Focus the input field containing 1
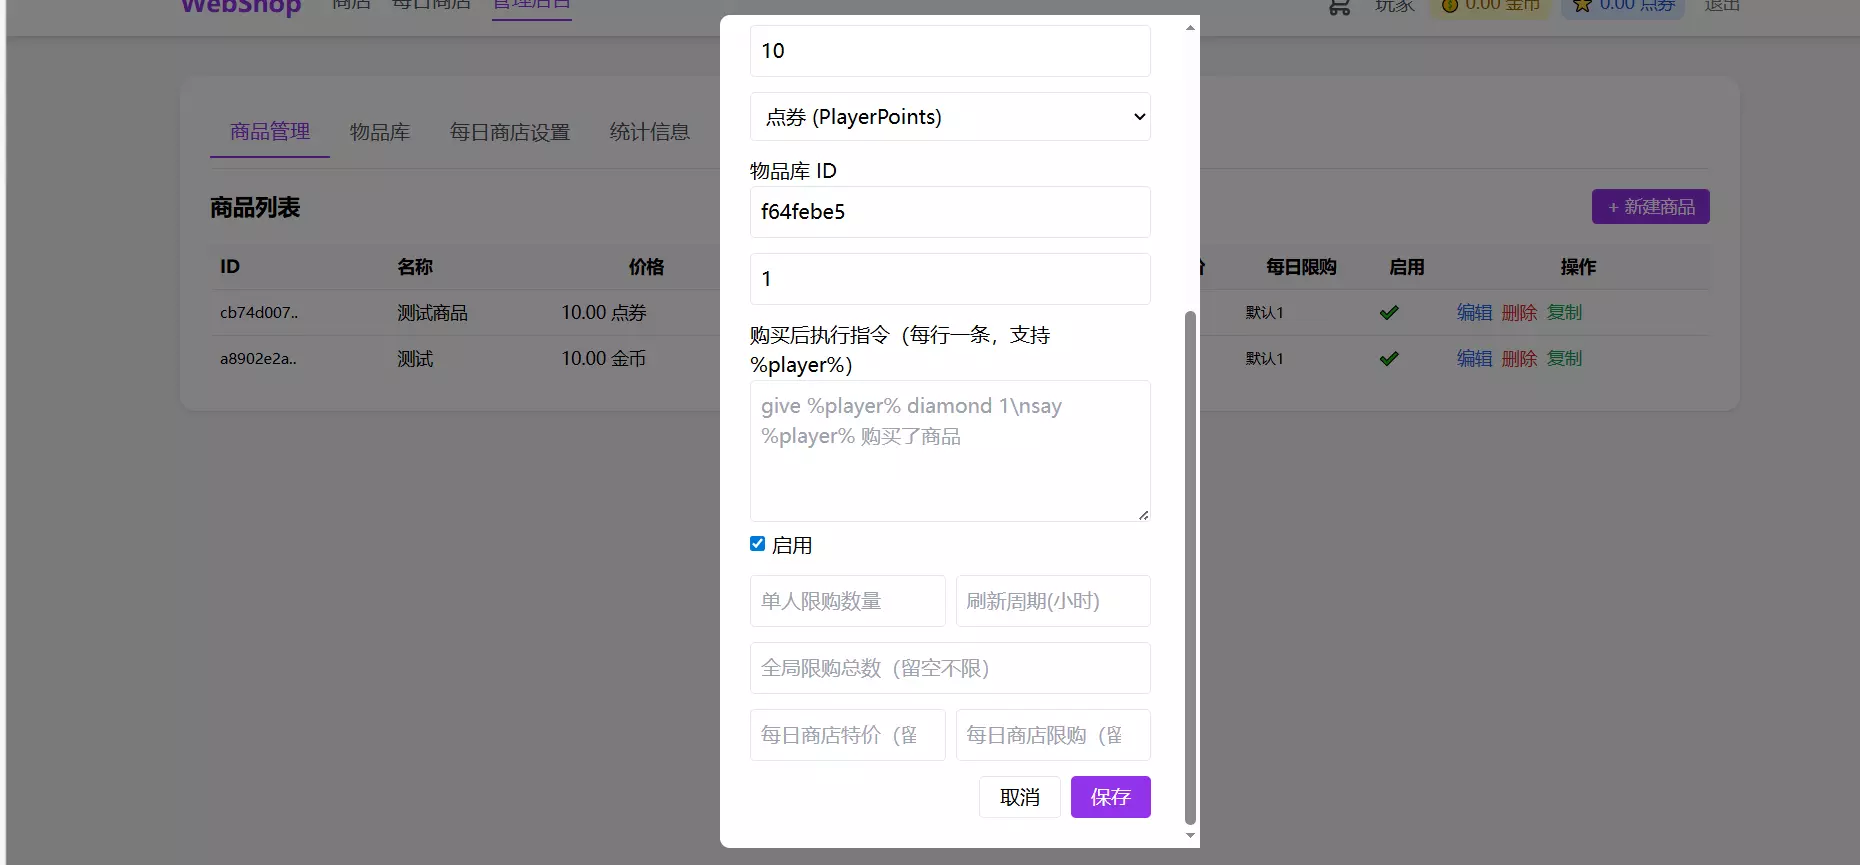This screenshot has width=1860, height=865. pyautogui.click(x=950, y=279)
